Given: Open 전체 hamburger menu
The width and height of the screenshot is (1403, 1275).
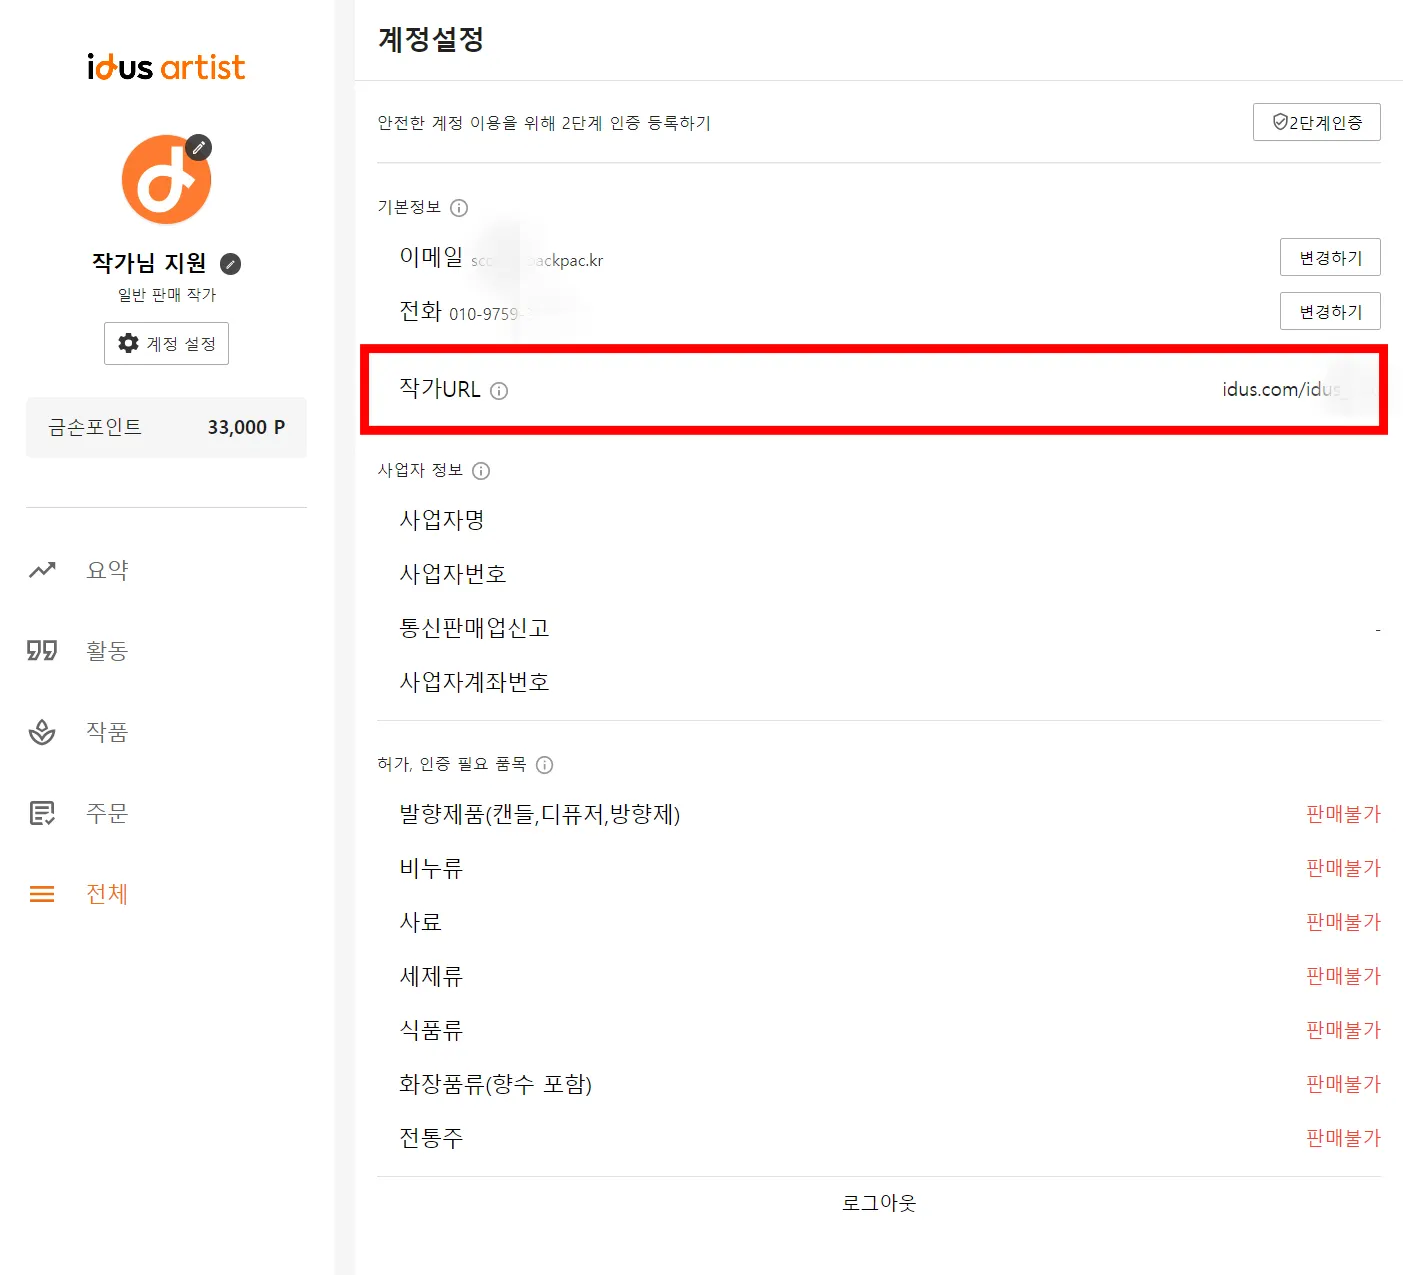Looking at the screenshot, I should coord(42,894).
